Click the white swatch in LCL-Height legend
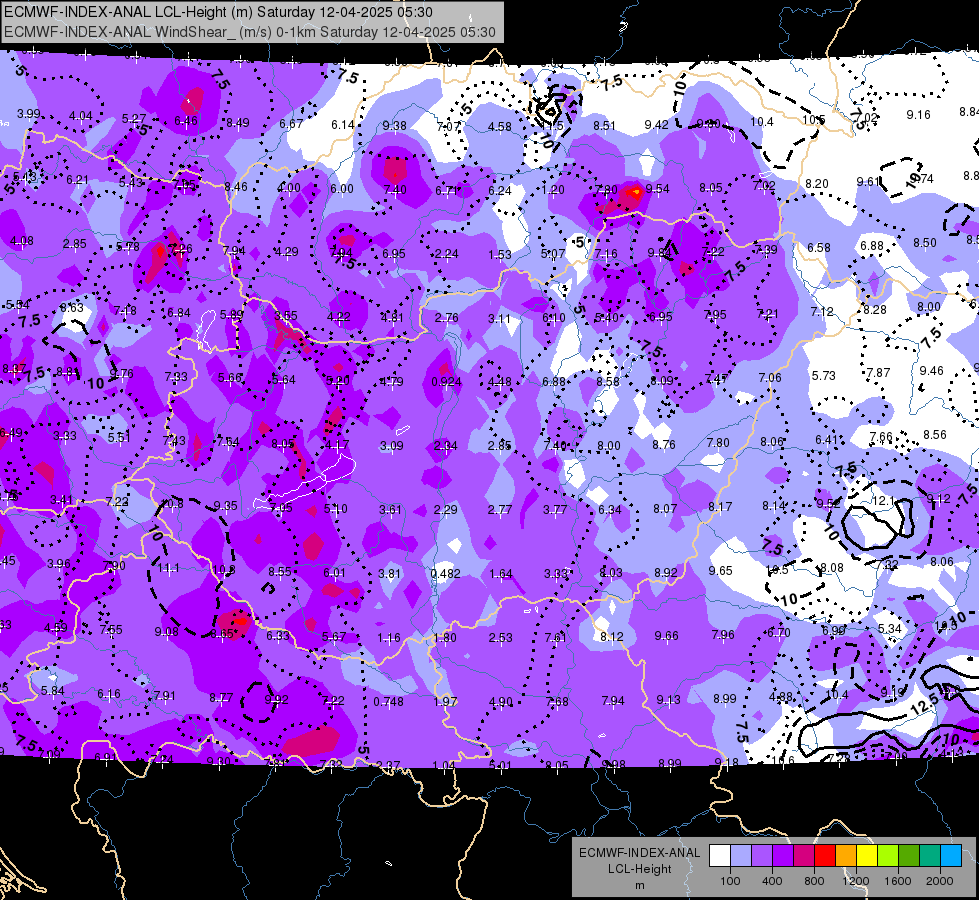Image resolution: width=979 pixels, height=900 pixels. (720, 856)
